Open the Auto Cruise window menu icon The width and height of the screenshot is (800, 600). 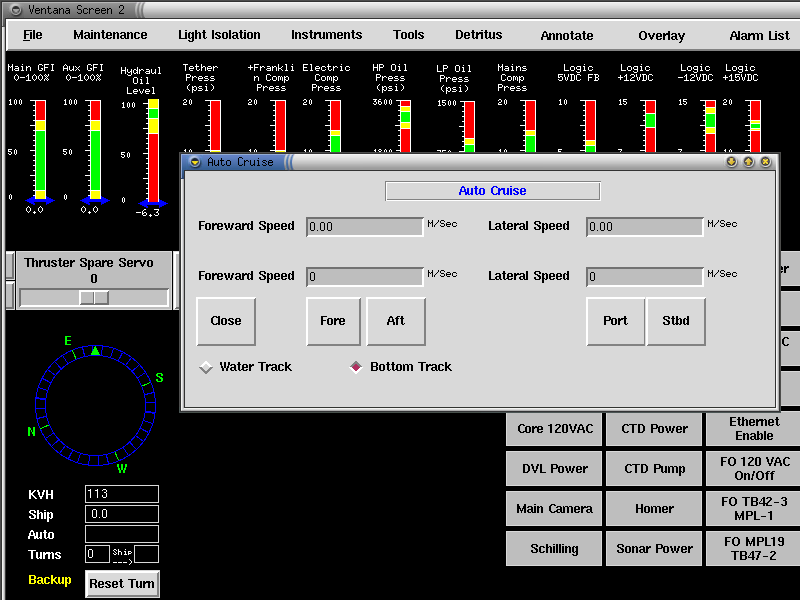[x=194, y=162]
